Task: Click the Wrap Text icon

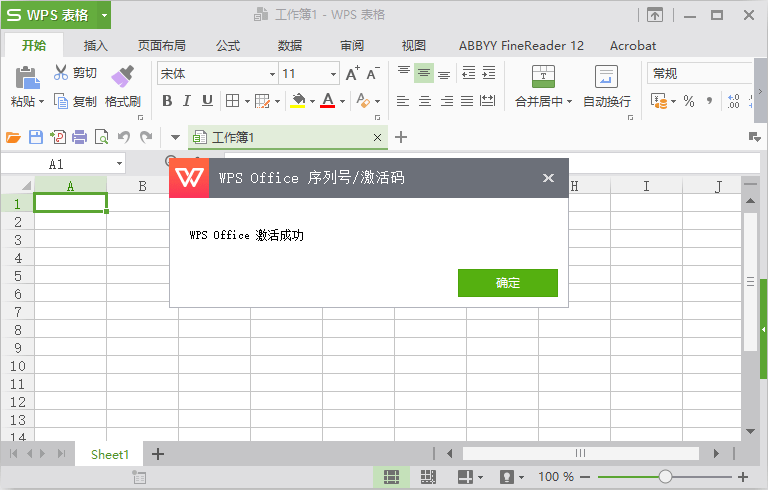Action: coord(606,77)
